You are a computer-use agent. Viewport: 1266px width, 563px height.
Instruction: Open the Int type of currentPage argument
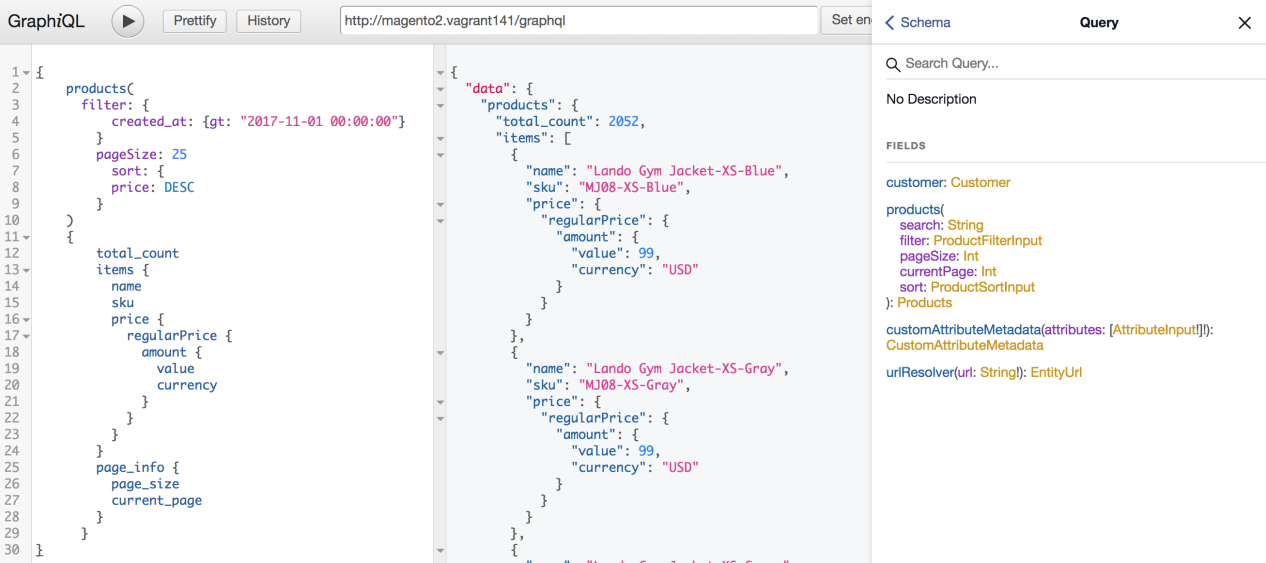[x=988, y=272]
